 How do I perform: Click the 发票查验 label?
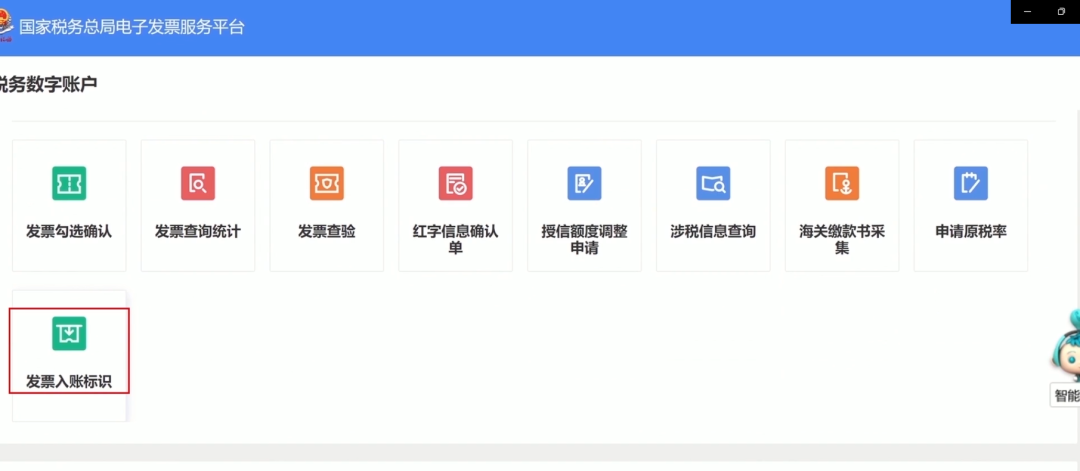[x=326, y=232]
